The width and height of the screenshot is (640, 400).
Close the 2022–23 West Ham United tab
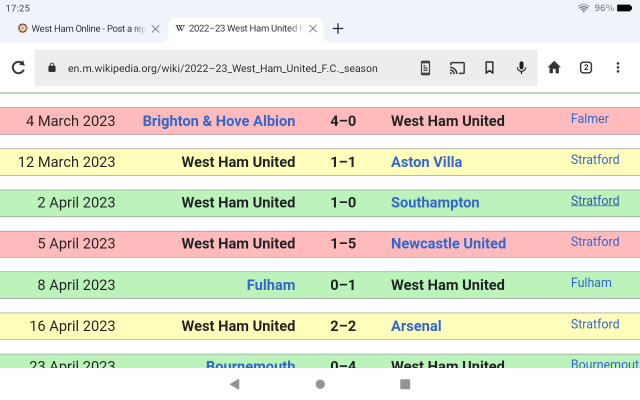(313, 28)
